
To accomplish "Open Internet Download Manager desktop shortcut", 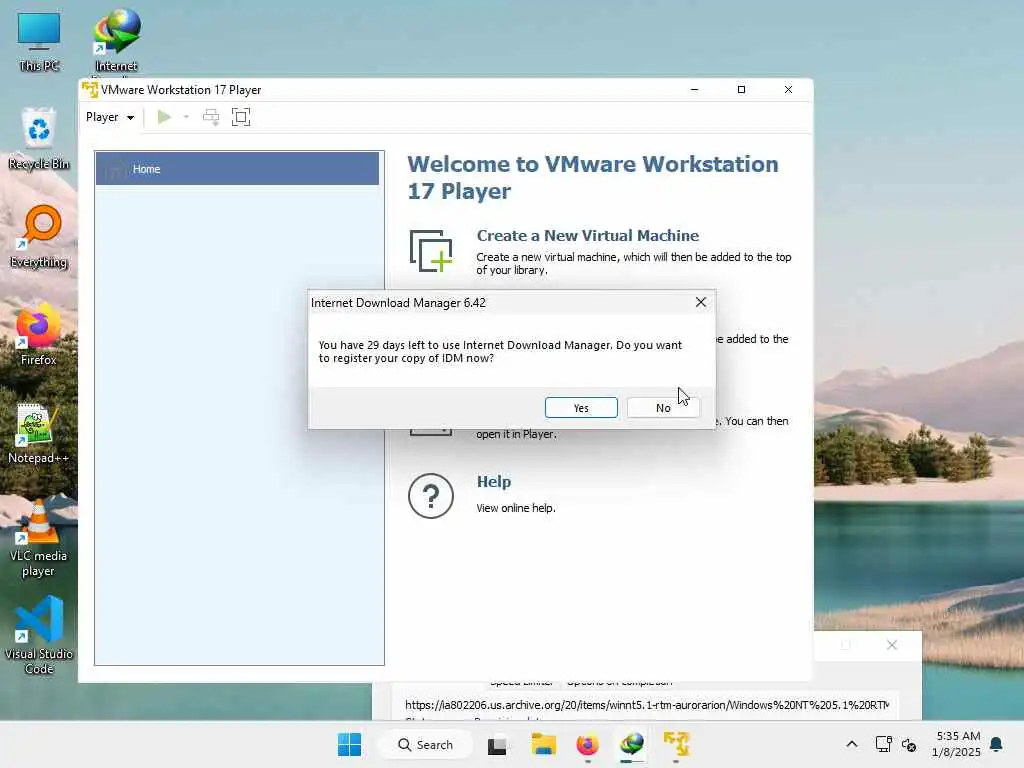I will click(116, 42).
